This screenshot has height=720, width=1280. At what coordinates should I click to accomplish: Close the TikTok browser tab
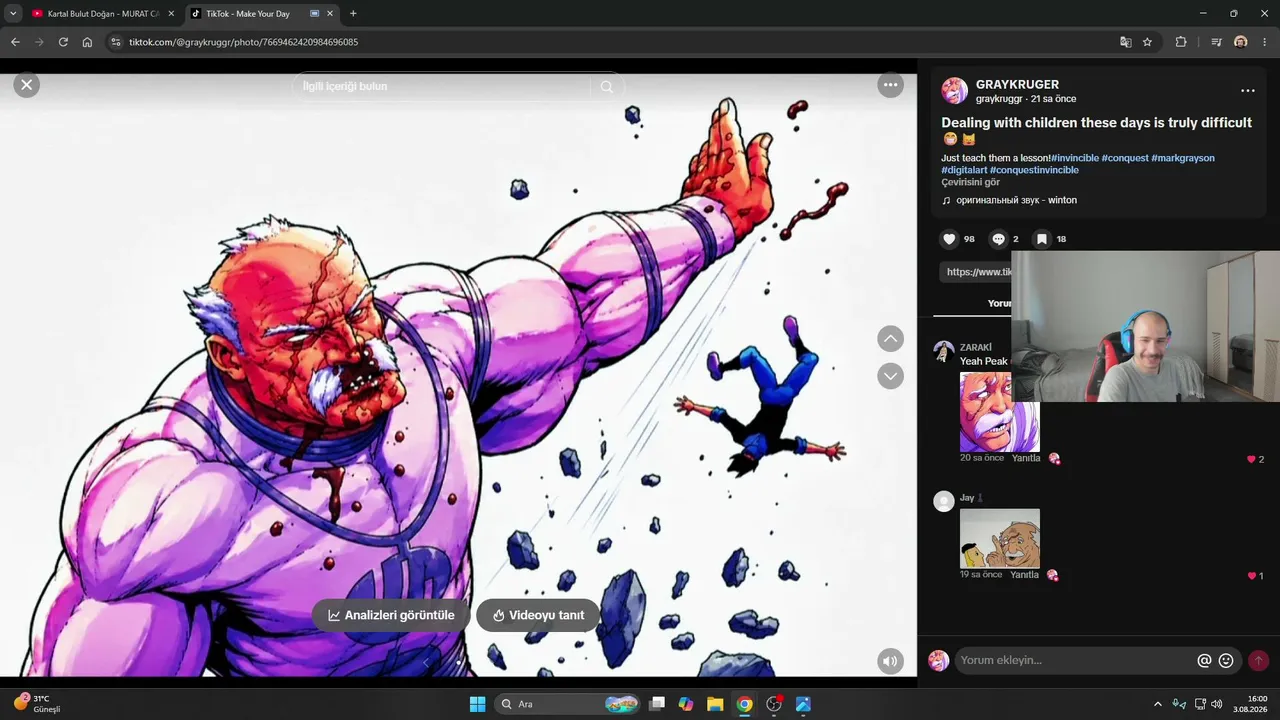(x=331, y=14)
